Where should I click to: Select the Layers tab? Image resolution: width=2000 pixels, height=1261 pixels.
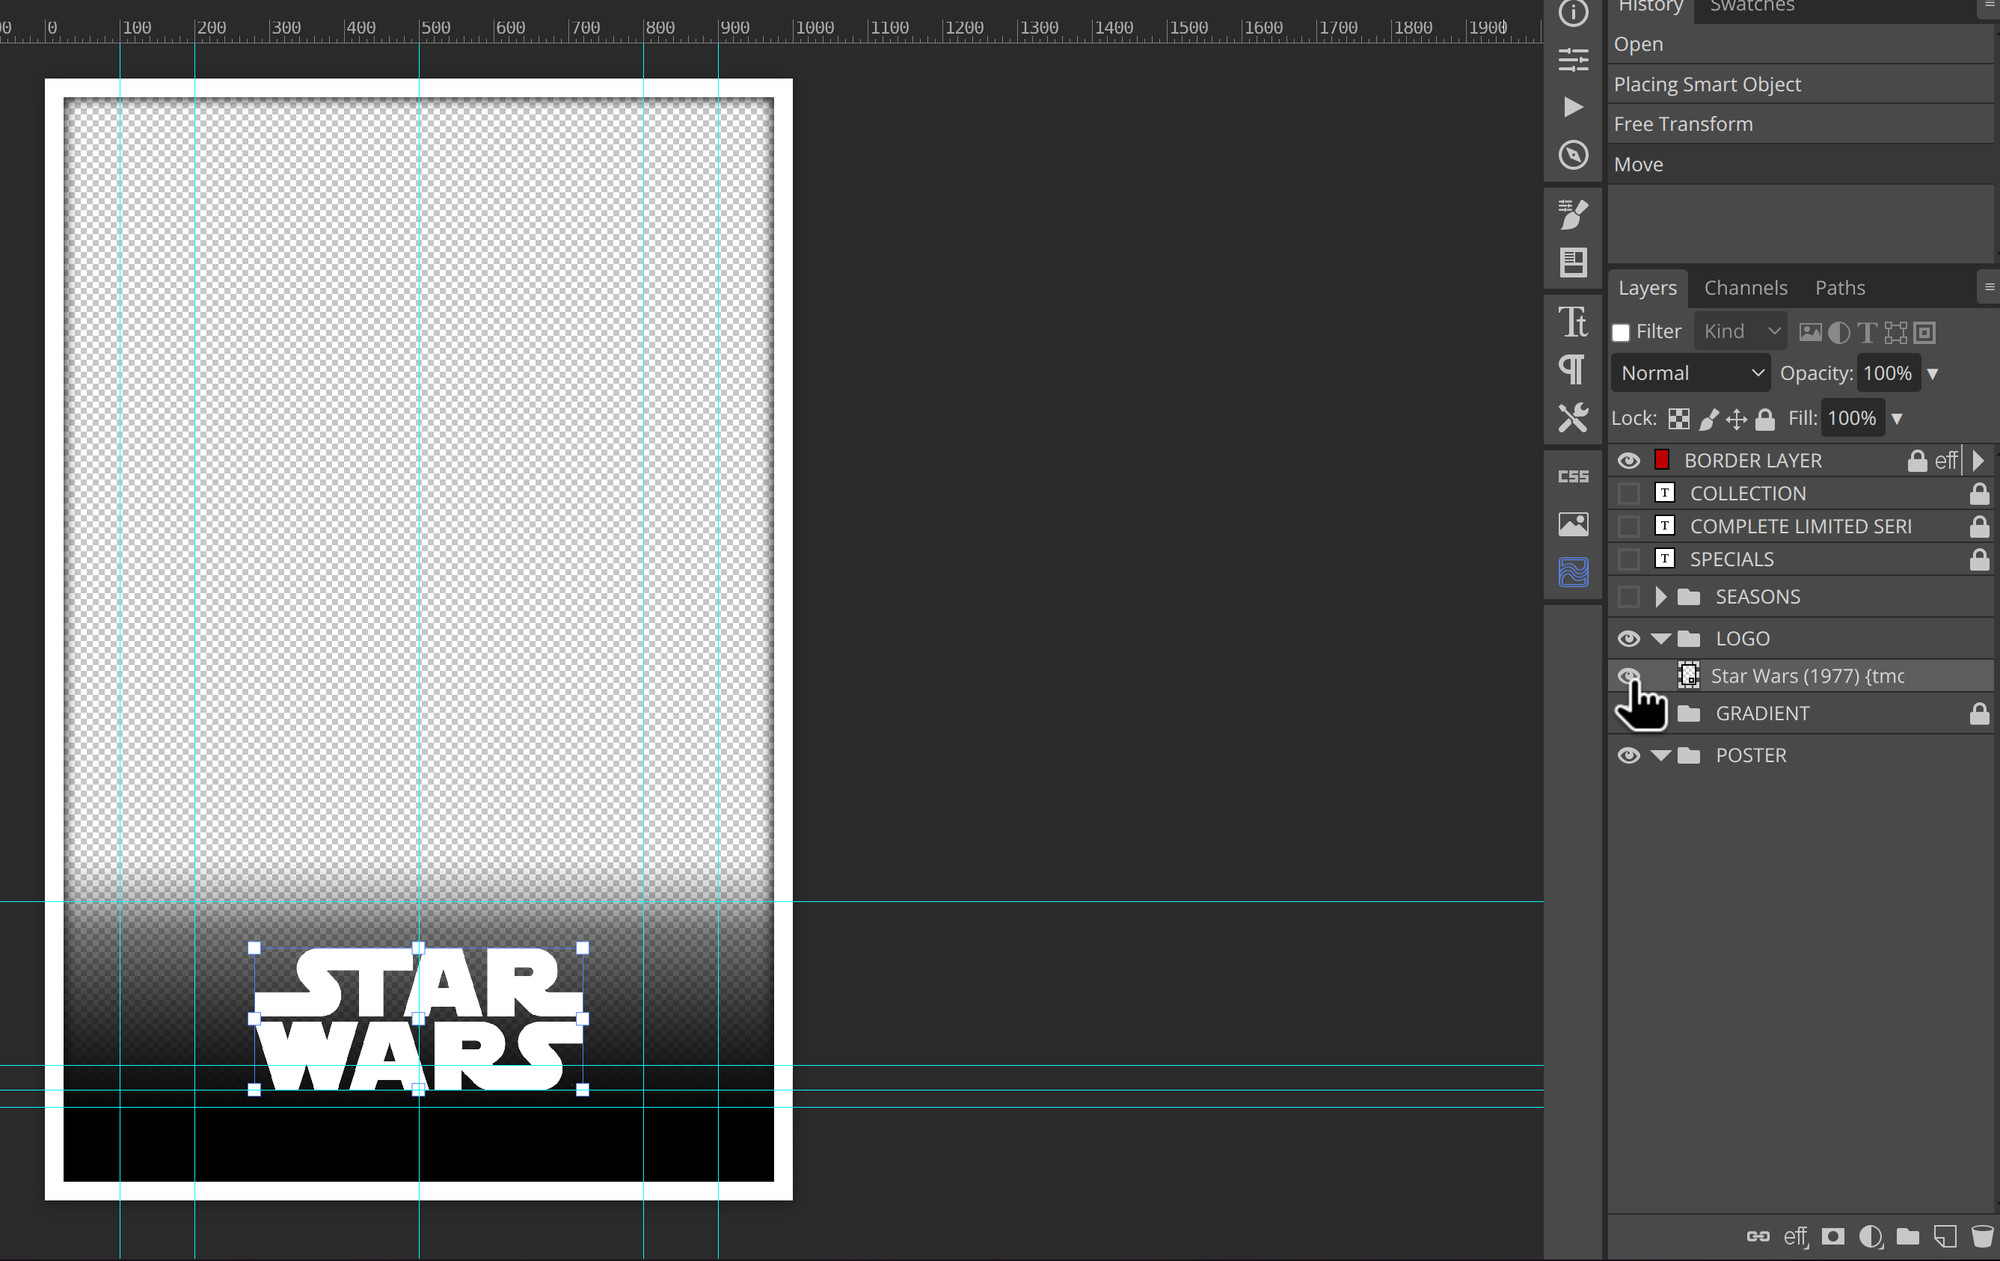pyautogui.click(x=1647, y=288)
